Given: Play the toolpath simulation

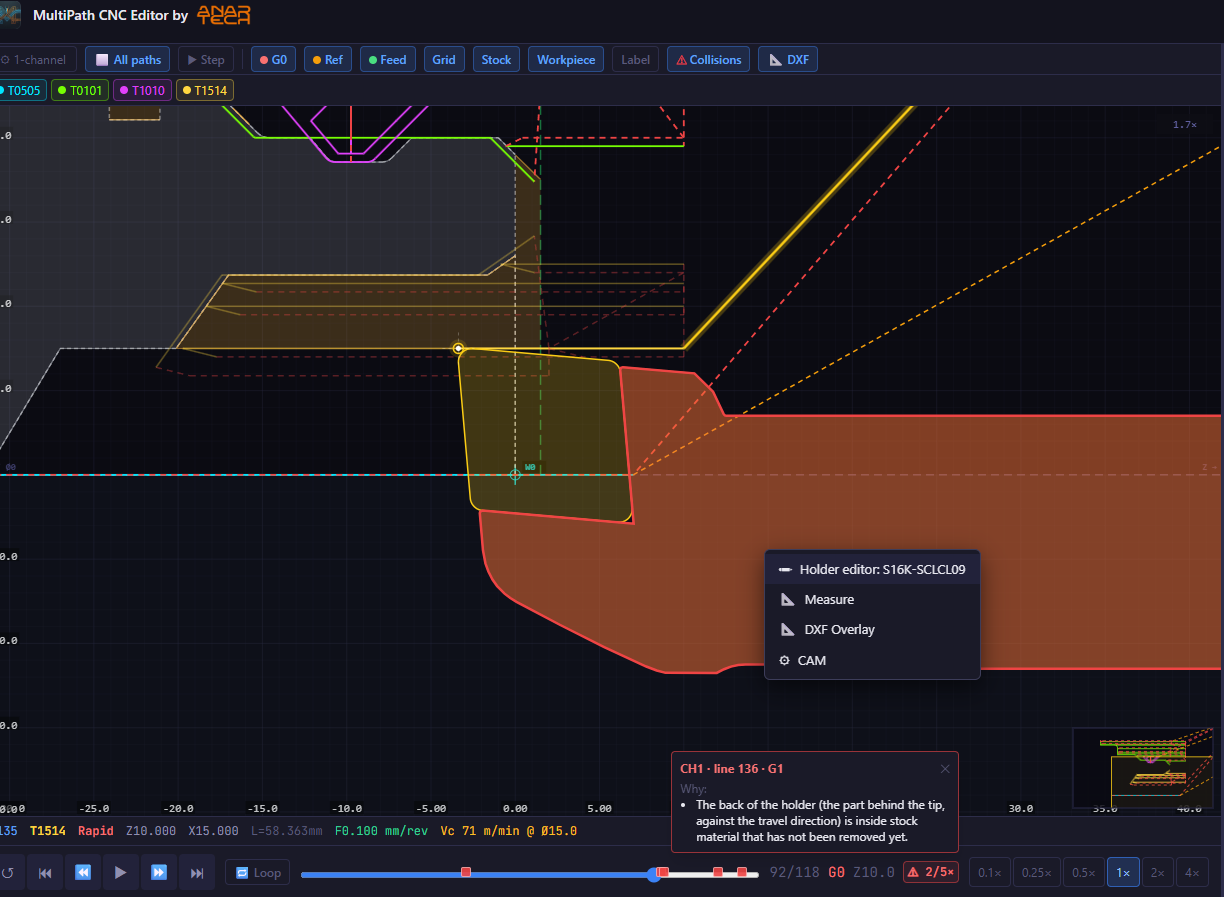Looking at the screenshot, I should (120, 873).
